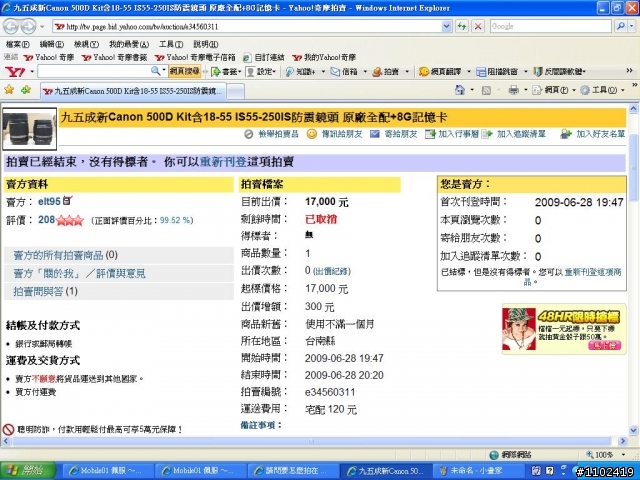
Task: Open 賣方「關於我」/評價與意見 link
Action: [80, 273]
